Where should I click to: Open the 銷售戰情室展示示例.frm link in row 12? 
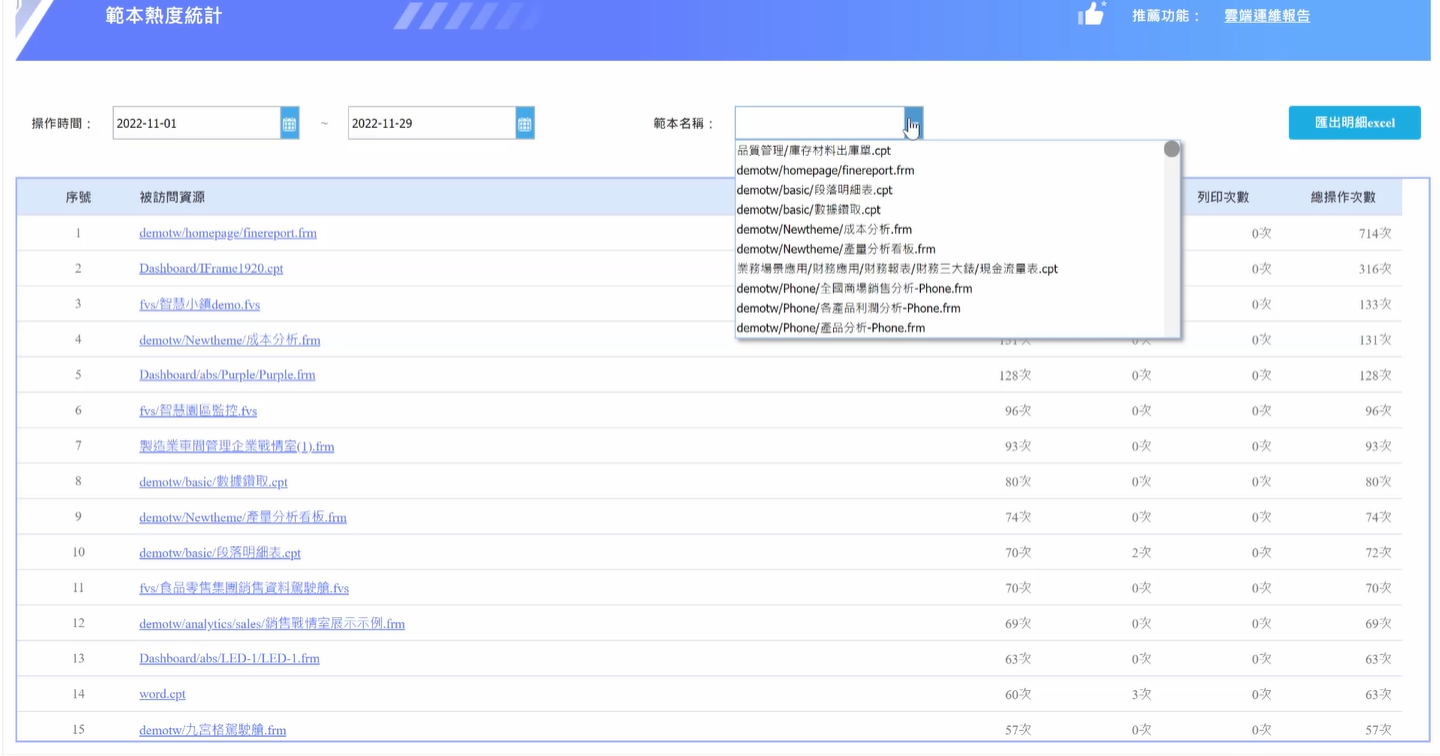tap(272, 624)
